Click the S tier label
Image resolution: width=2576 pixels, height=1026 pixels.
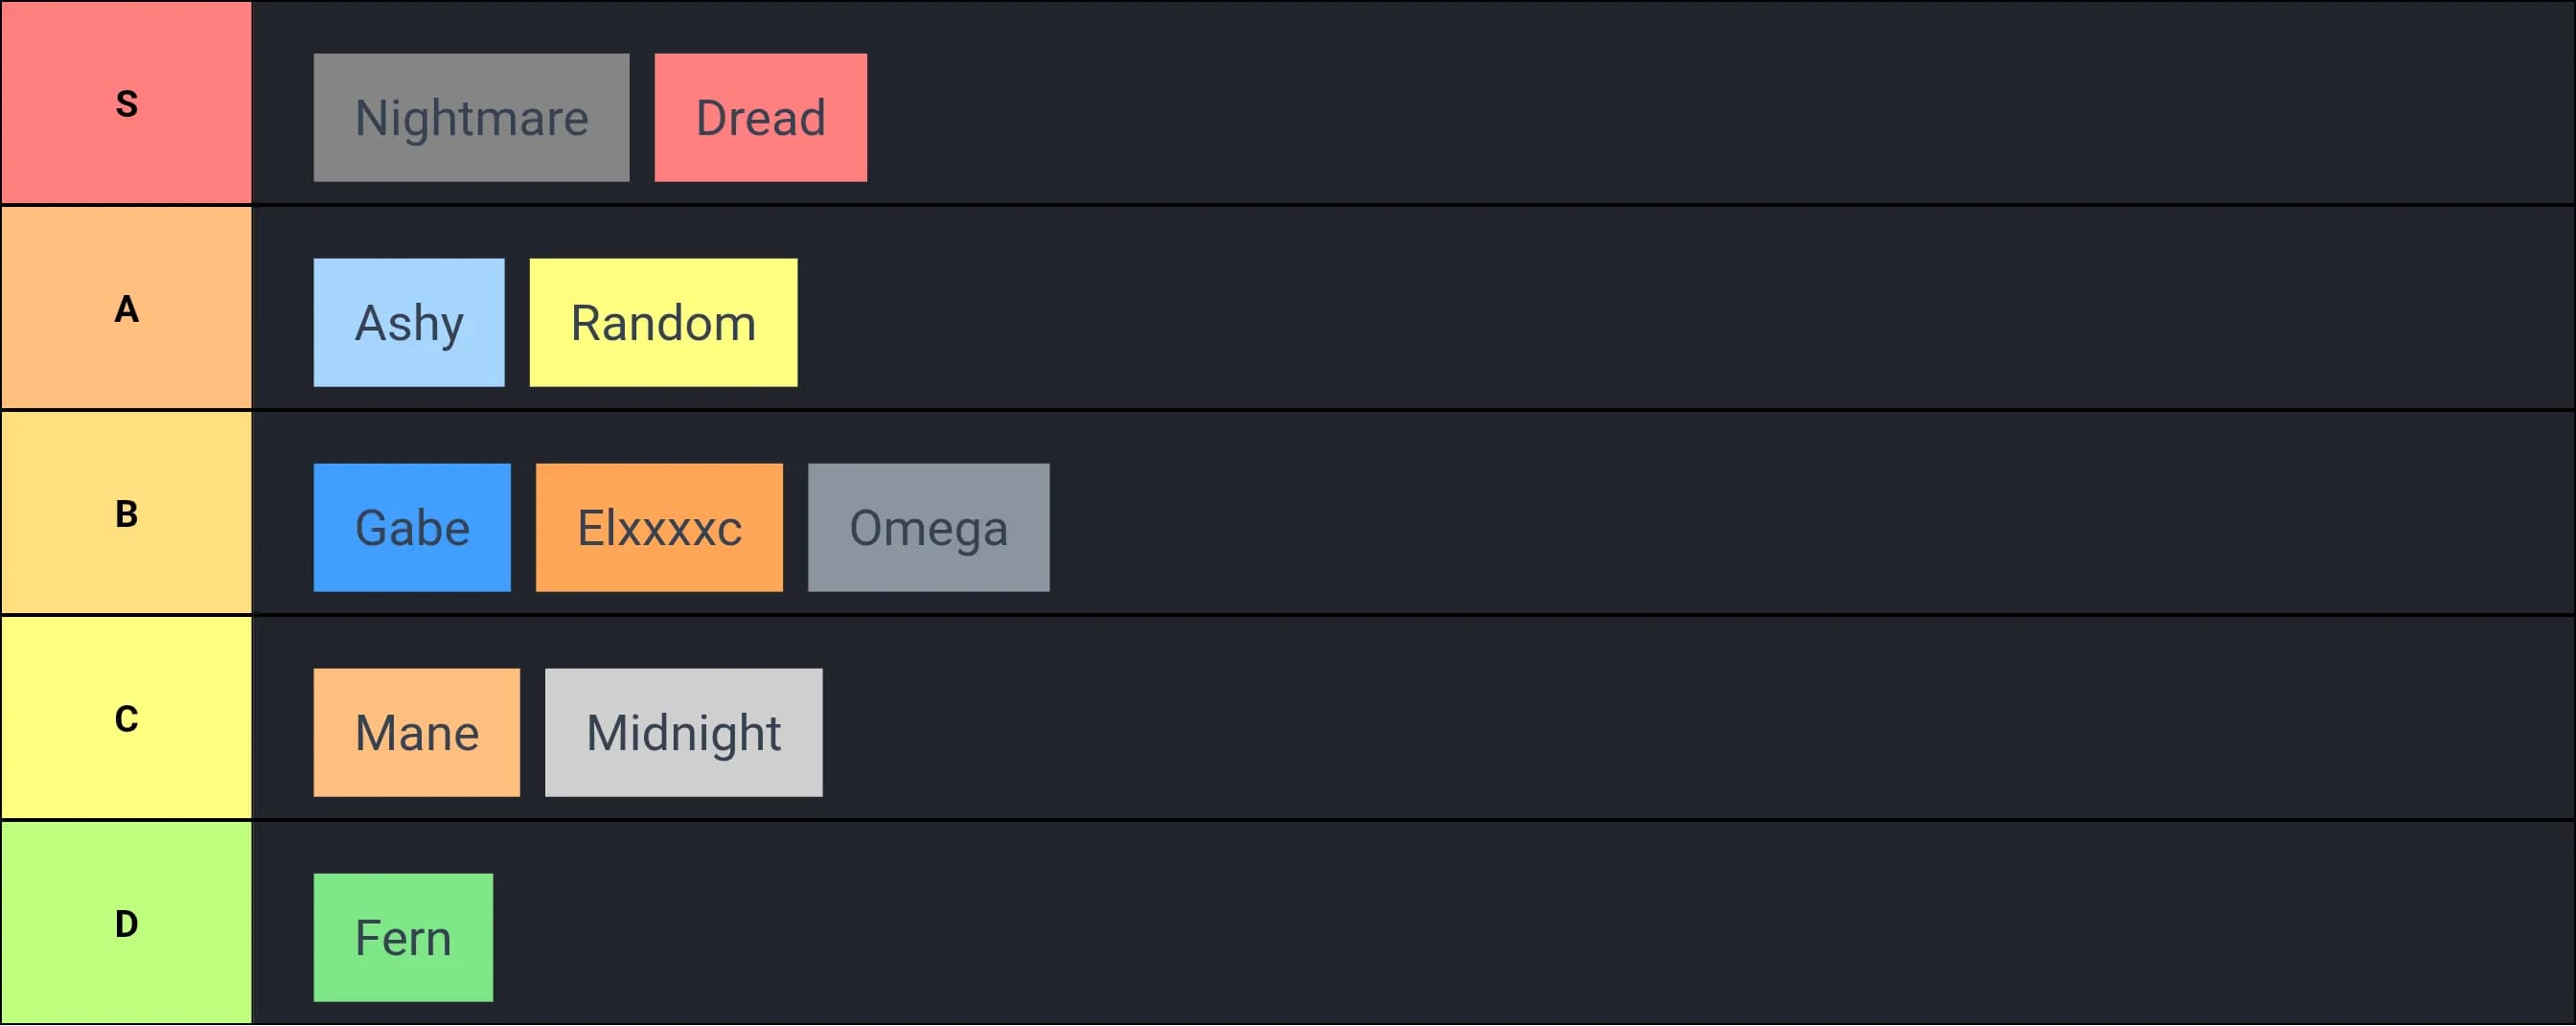coord(126,103)
